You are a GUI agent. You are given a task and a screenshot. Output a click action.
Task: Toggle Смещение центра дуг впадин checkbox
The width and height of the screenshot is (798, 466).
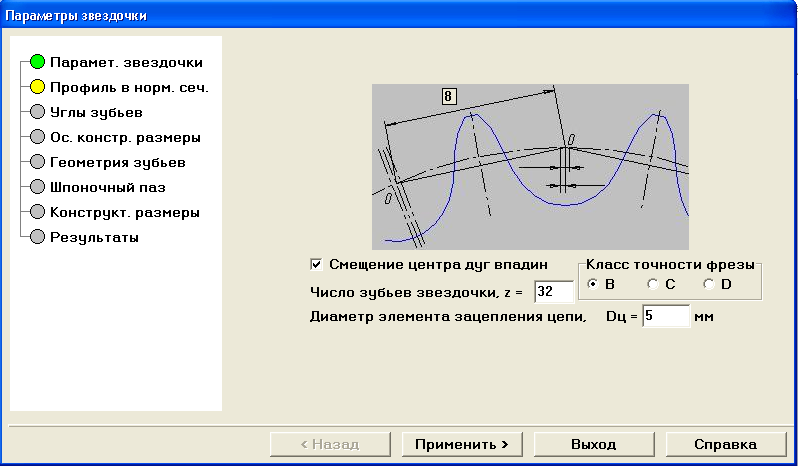[316, 265]
